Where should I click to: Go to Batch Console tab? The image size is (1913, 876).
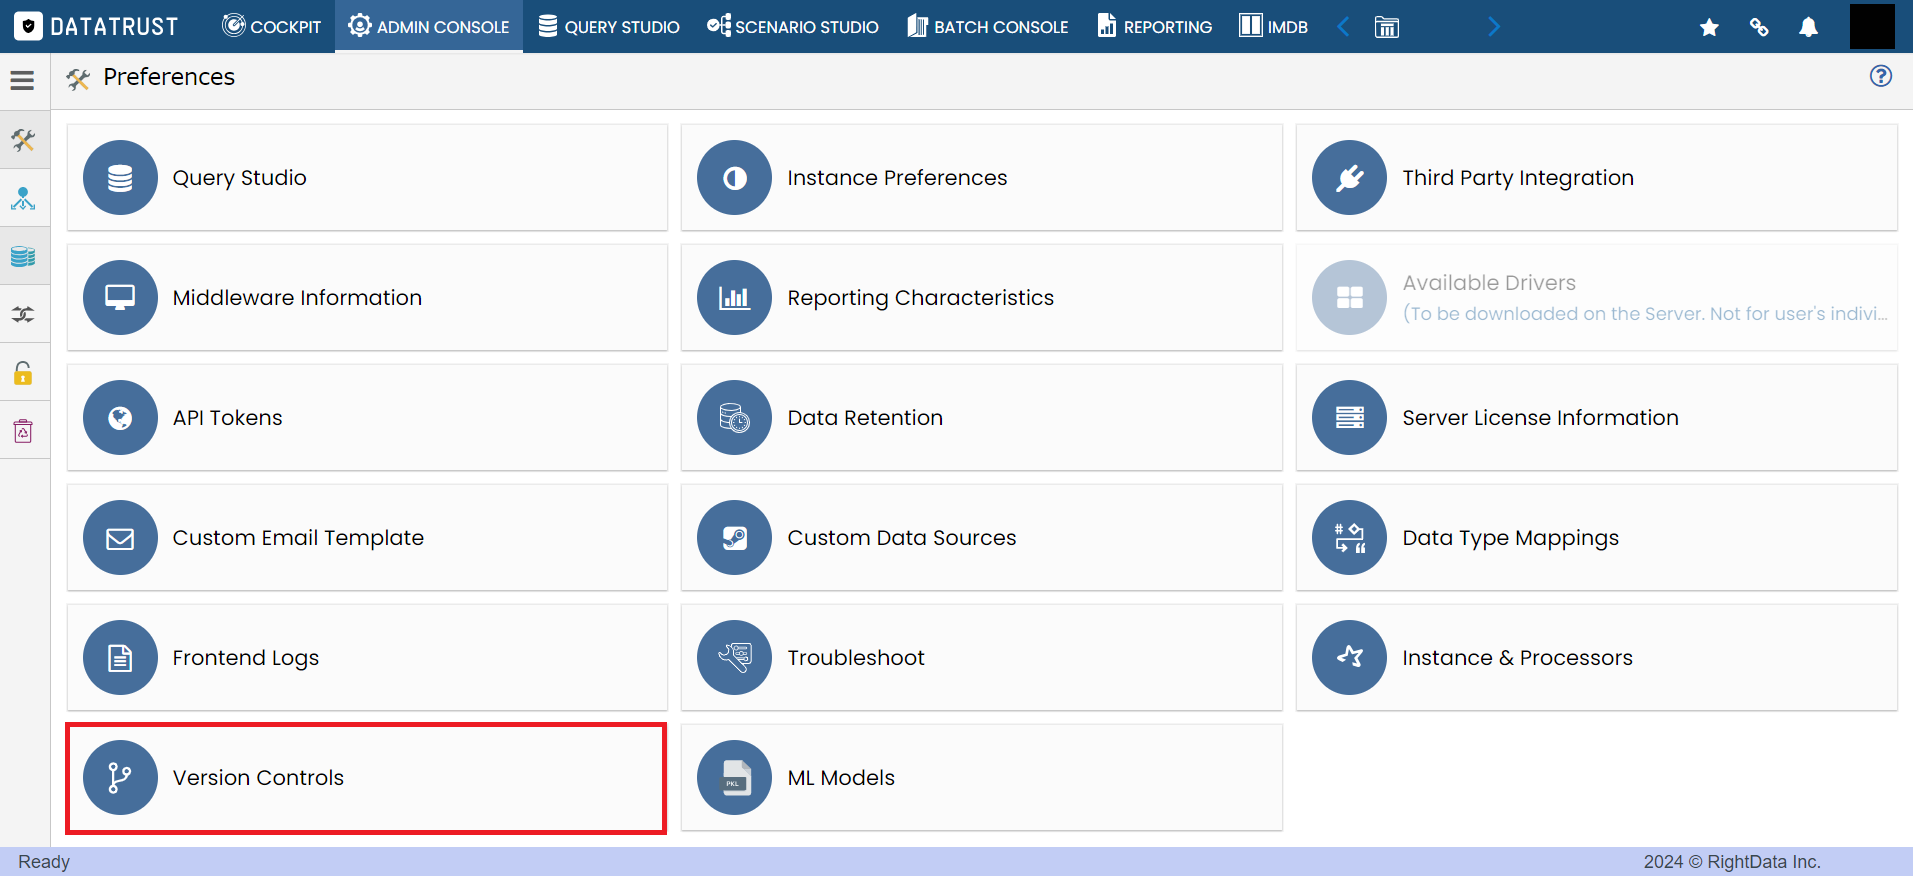988,26
